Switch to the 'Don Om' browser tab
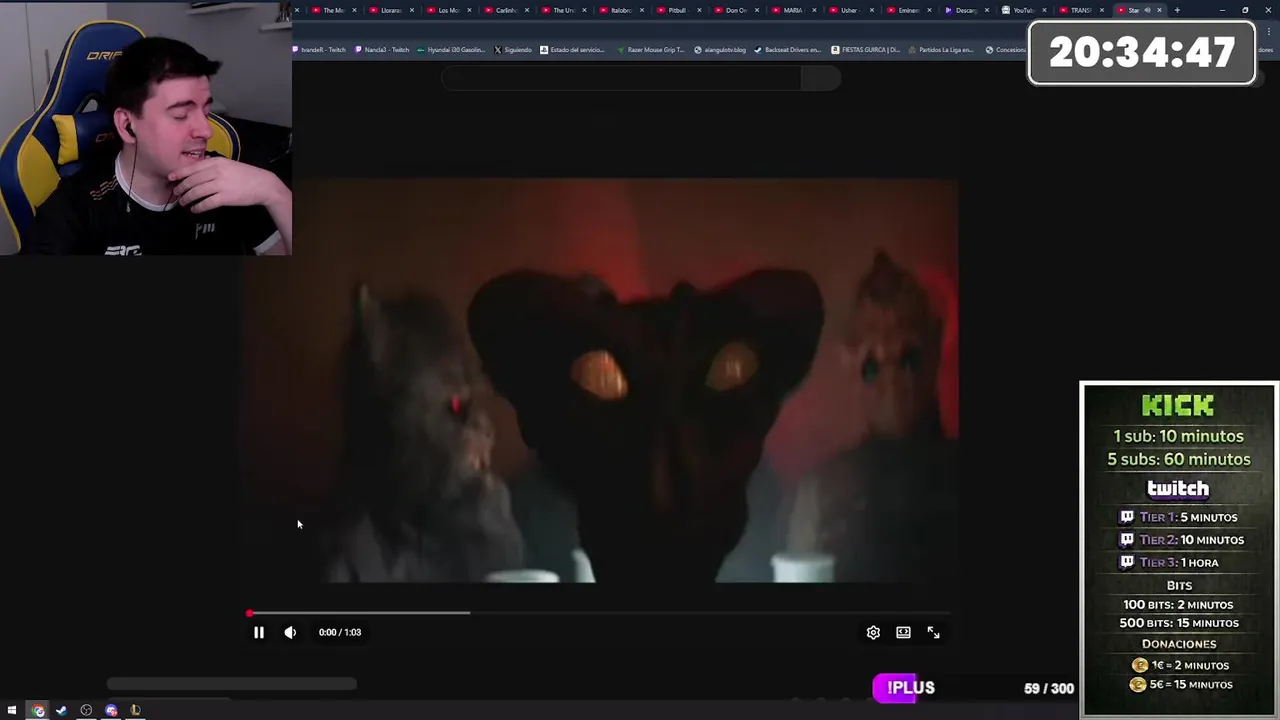Viewport: 1280px width, 720px height. pos(735,10)
